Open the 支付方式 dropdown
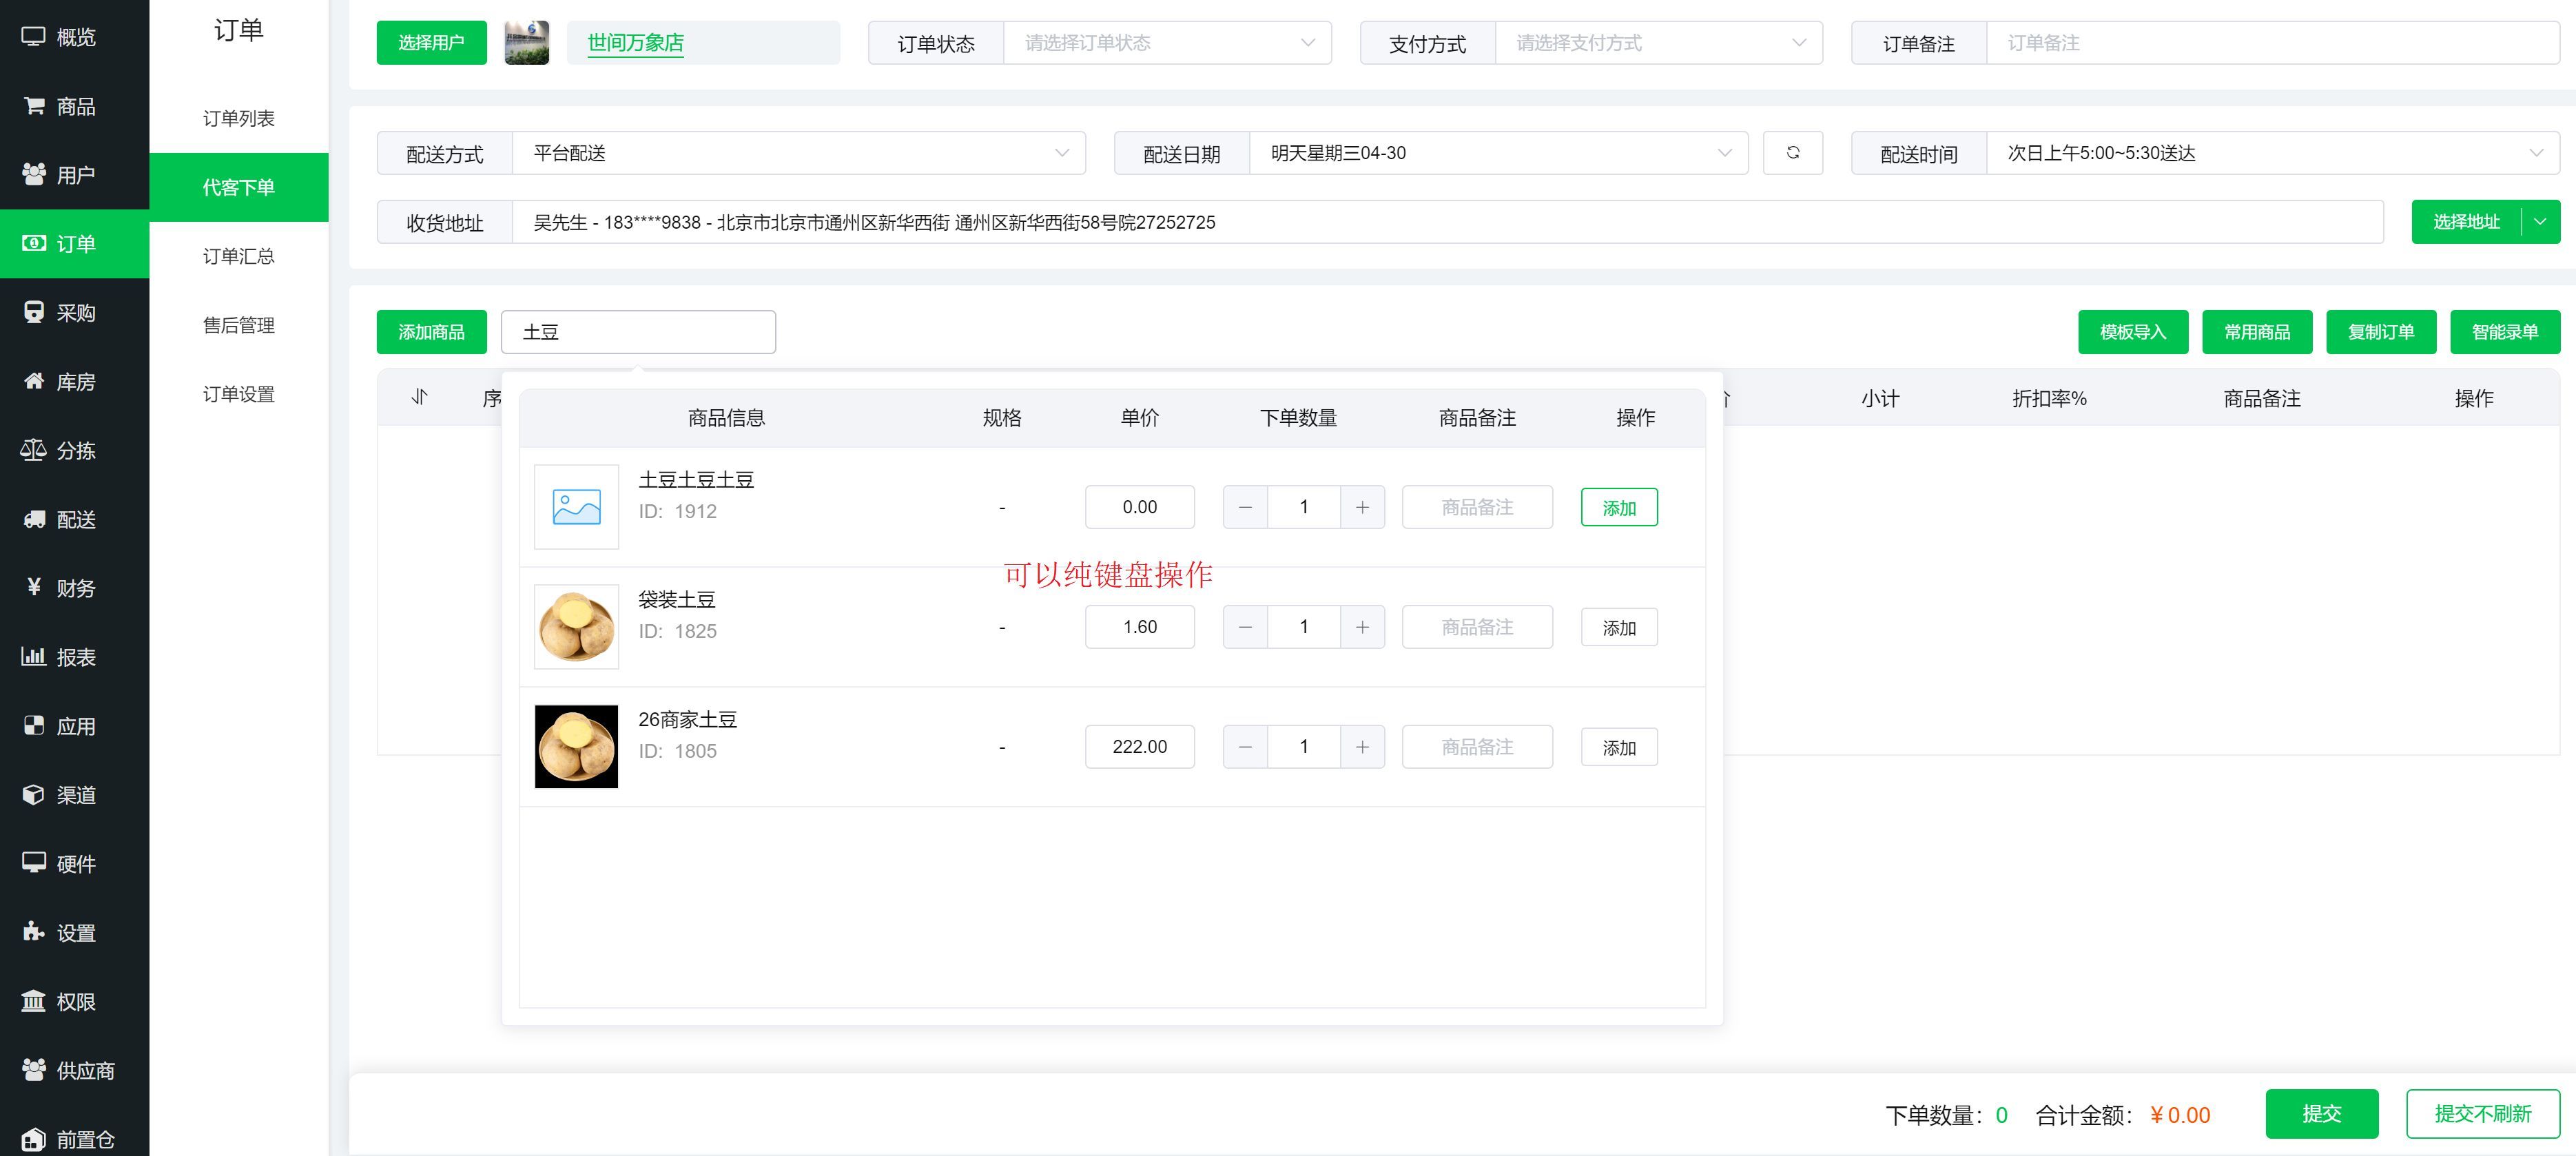The height and width of the screenshot is (1156, 2576). coord(1658,43)
